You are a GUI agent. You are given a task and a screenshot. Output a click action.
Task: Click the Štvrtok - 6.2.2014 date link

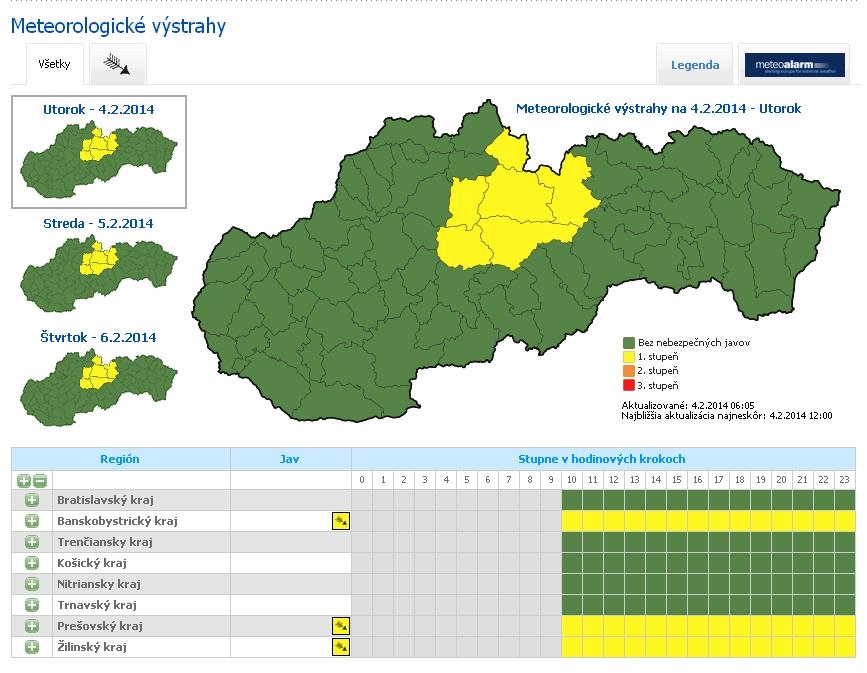point(99,338)
